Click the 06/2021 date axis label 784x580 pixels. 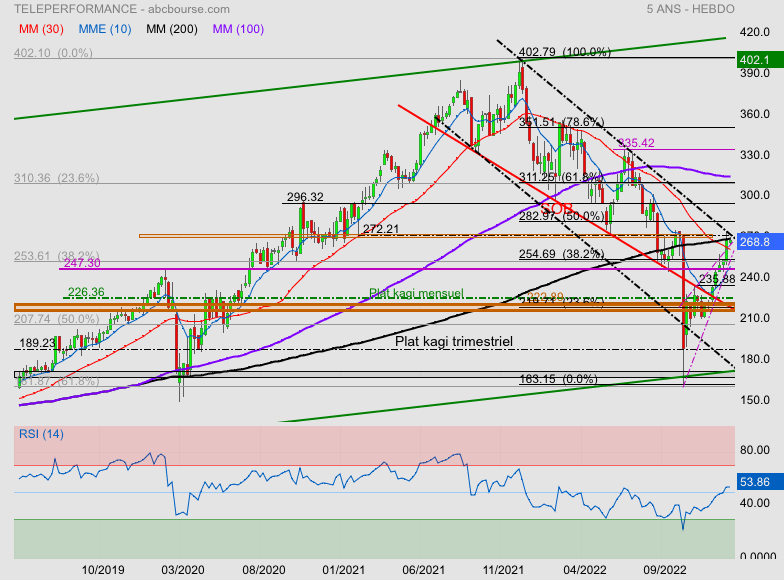pyautogui.click(x=424, y=570)
